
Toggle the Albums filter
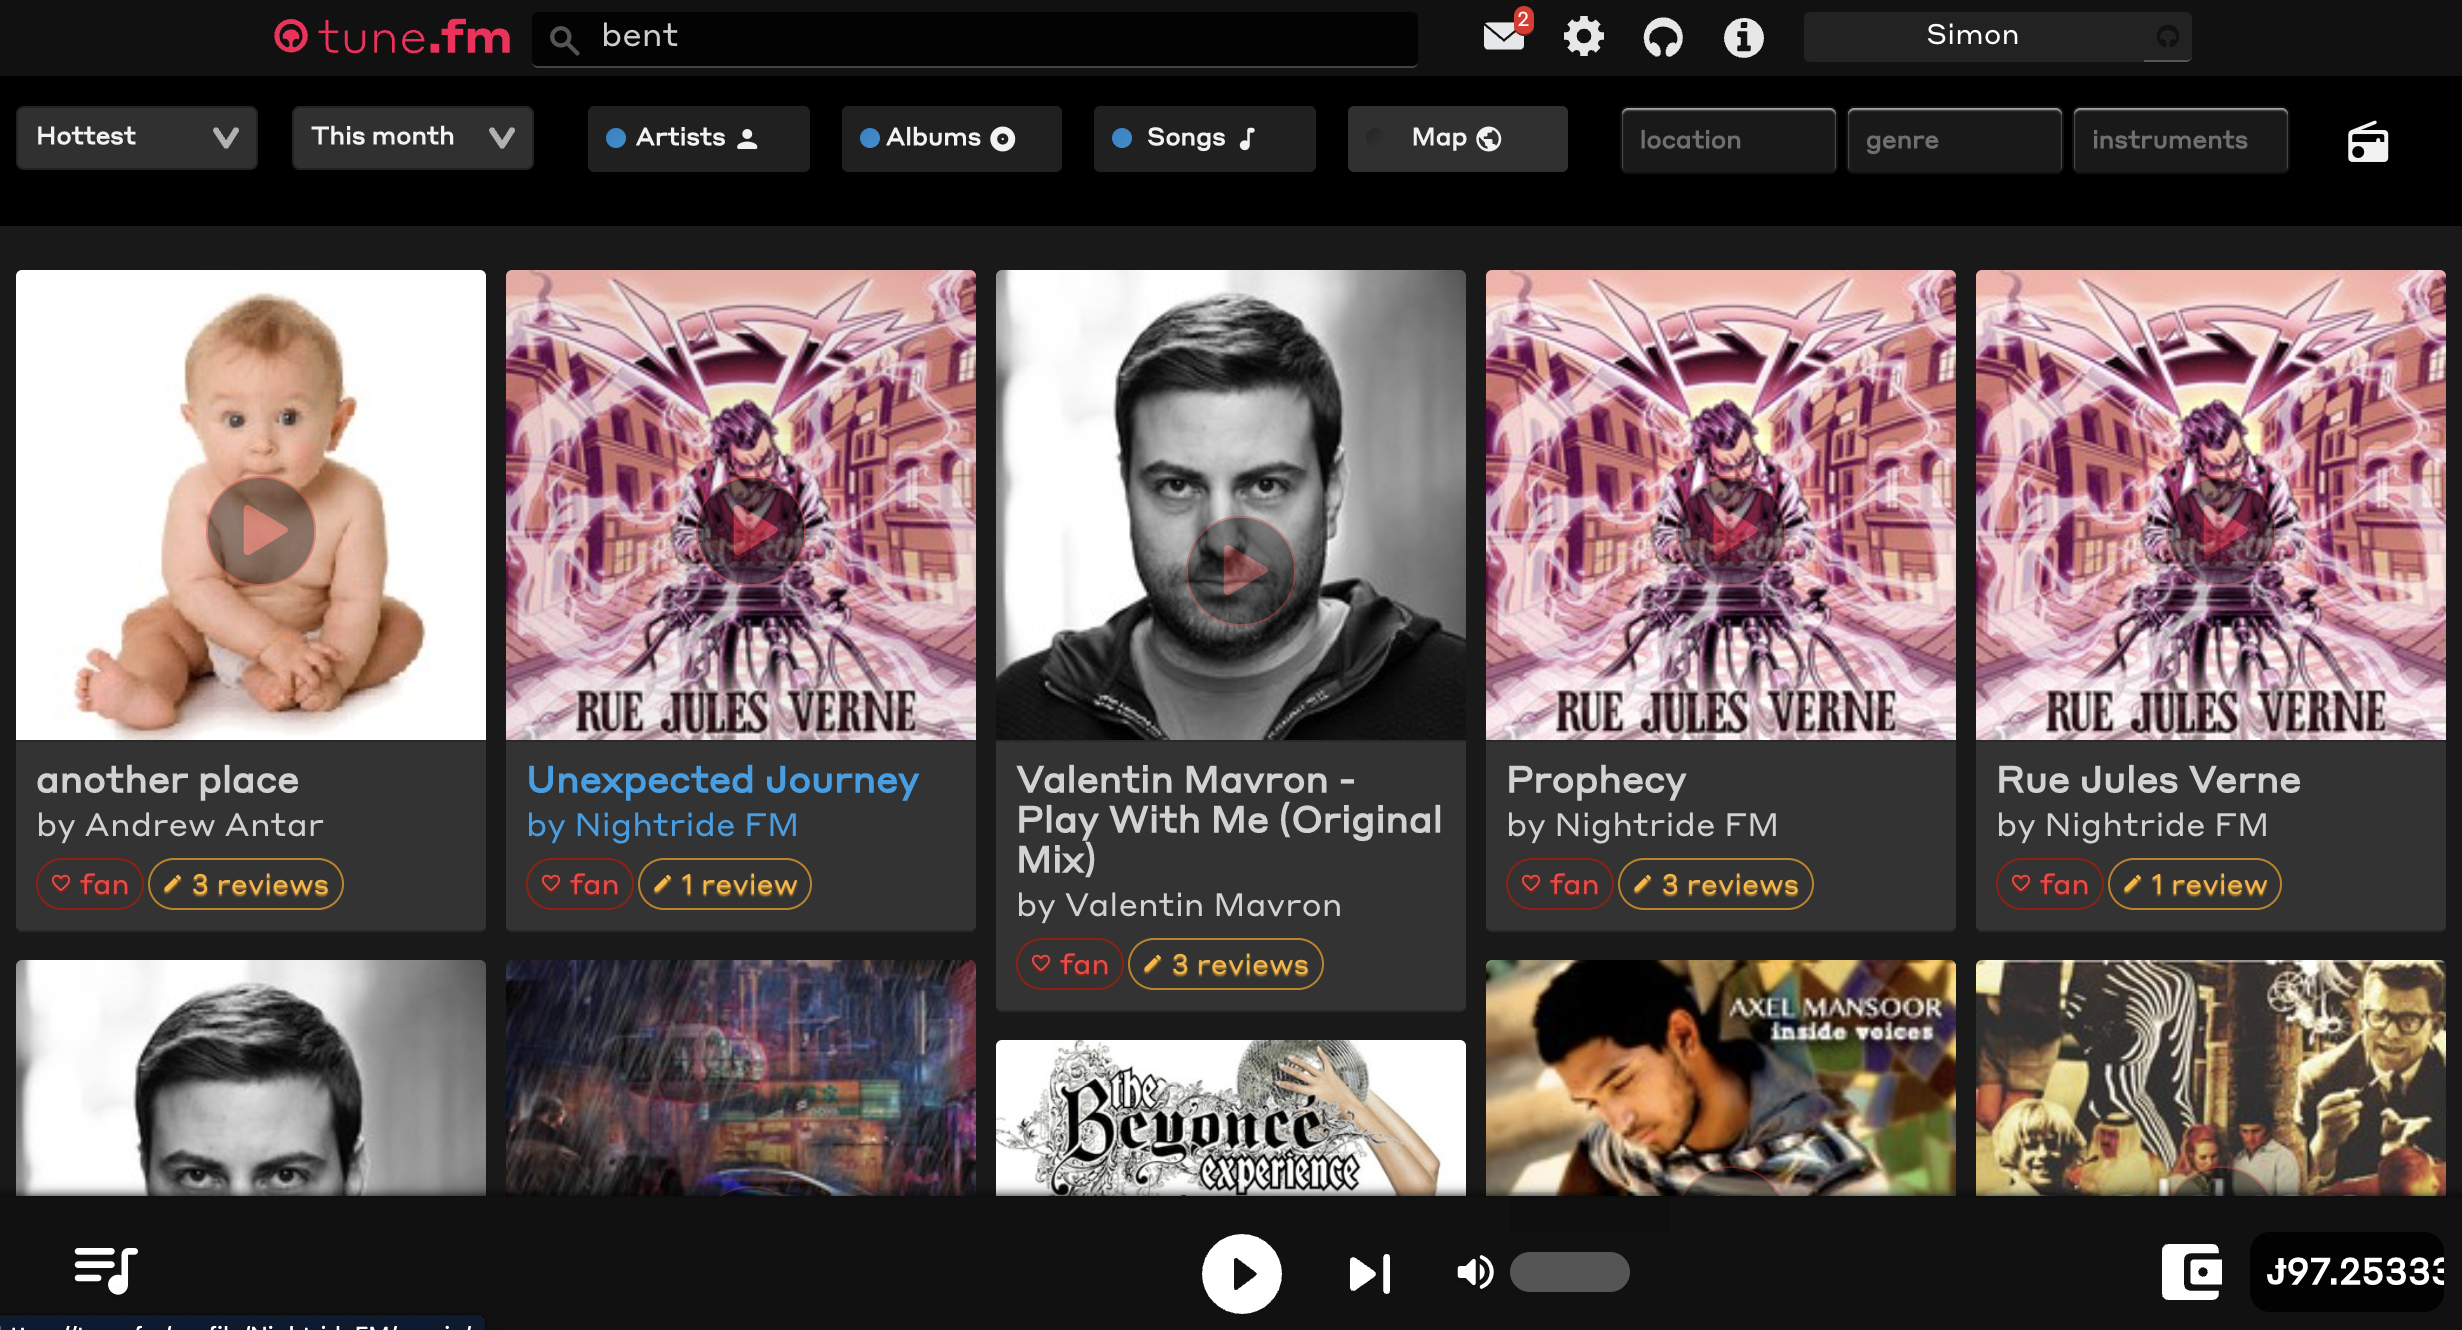click(951, 138)
